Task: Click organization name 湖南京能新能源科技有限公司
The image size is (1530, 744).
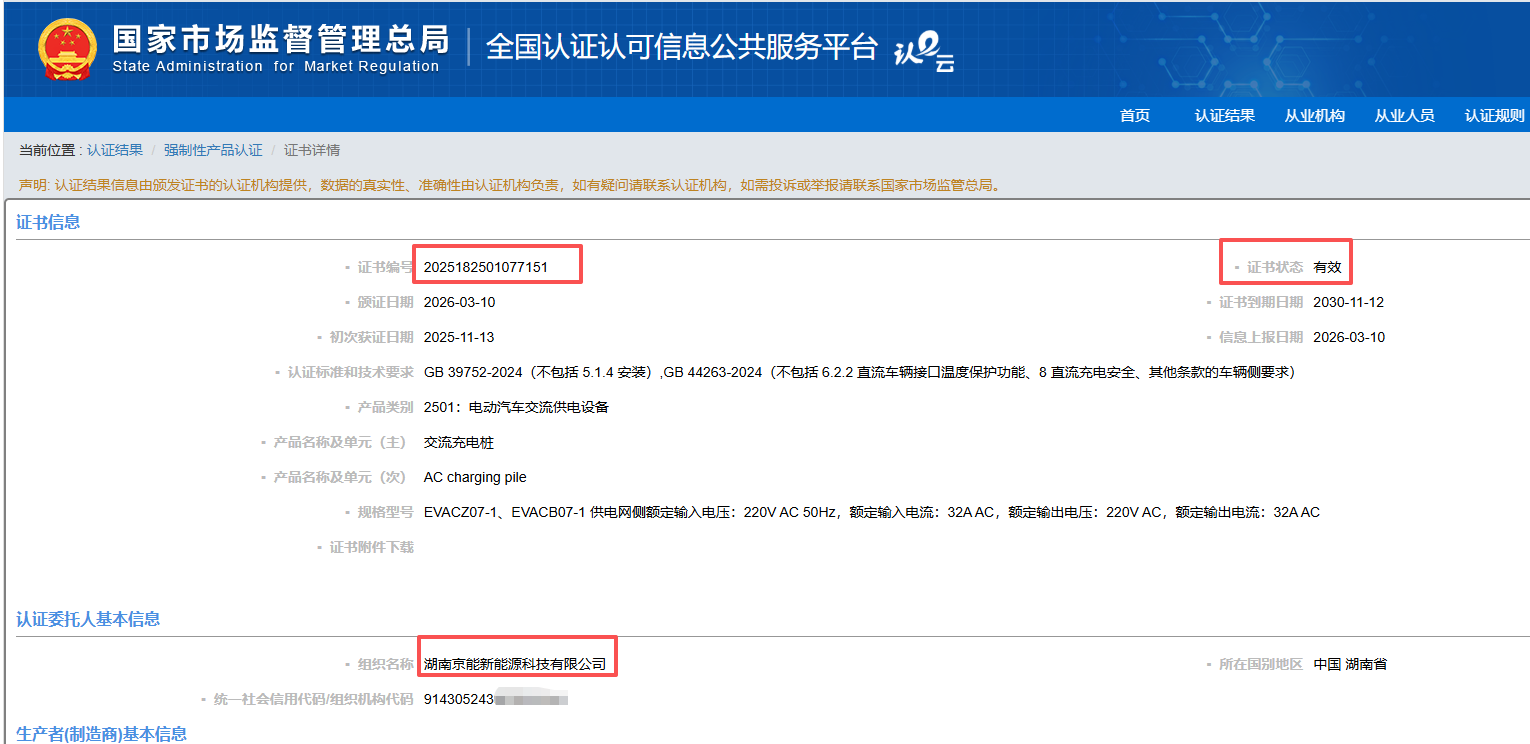Action: [x=515, y=664]
